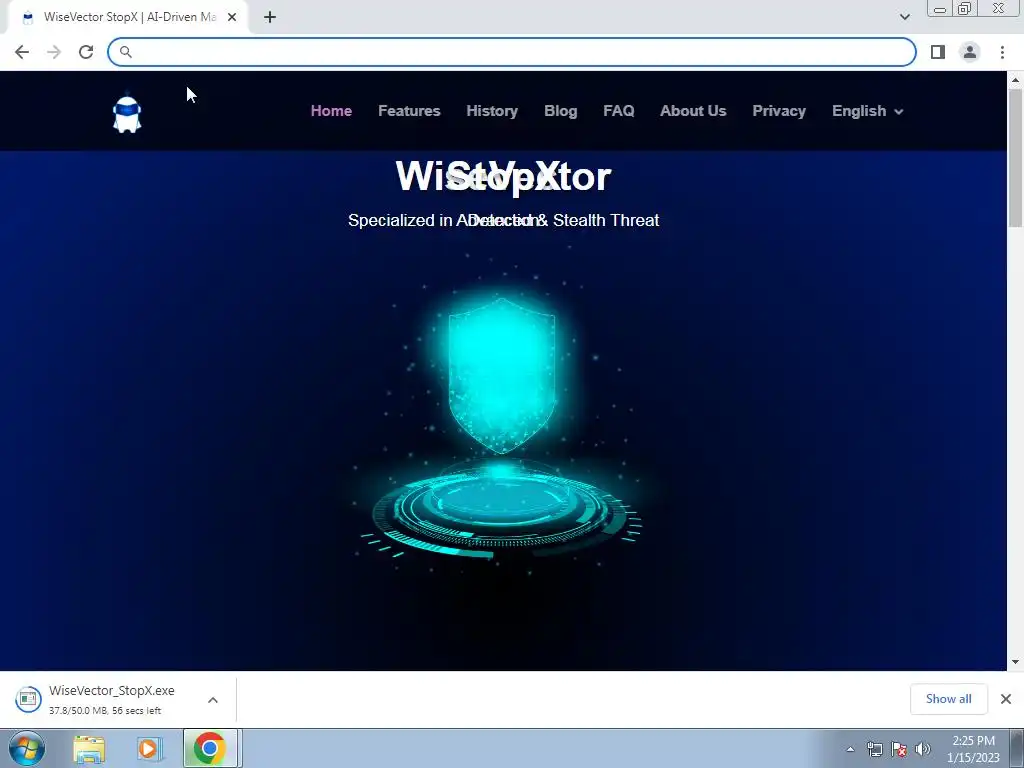Open the tab search dropdown chevron

tap(904, 17)
